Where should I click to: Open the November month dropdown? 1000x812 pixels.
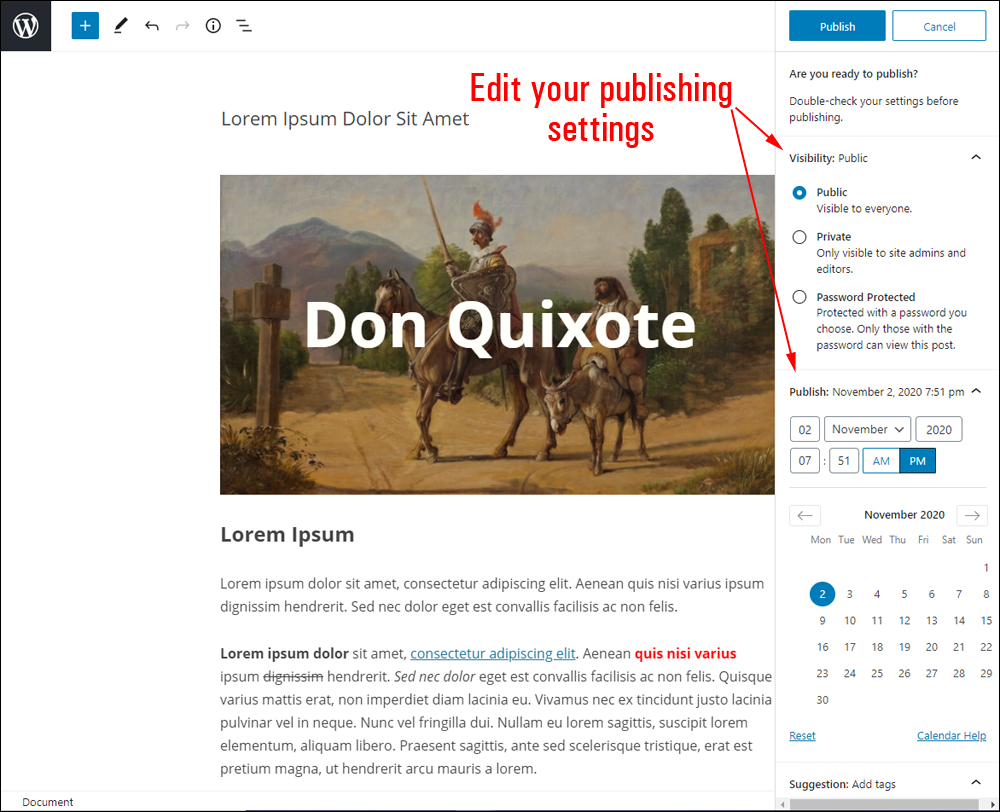click(867, 429)
